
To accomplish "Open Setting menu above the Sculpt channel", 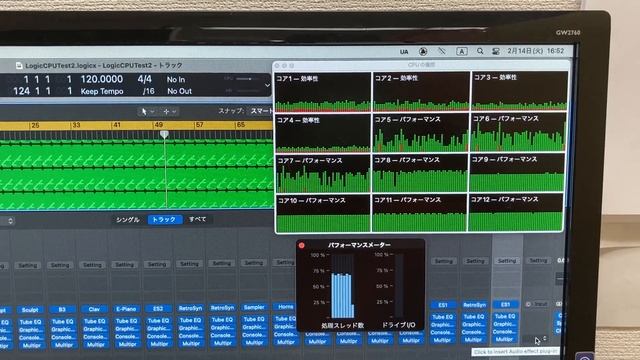I will 28,266.
